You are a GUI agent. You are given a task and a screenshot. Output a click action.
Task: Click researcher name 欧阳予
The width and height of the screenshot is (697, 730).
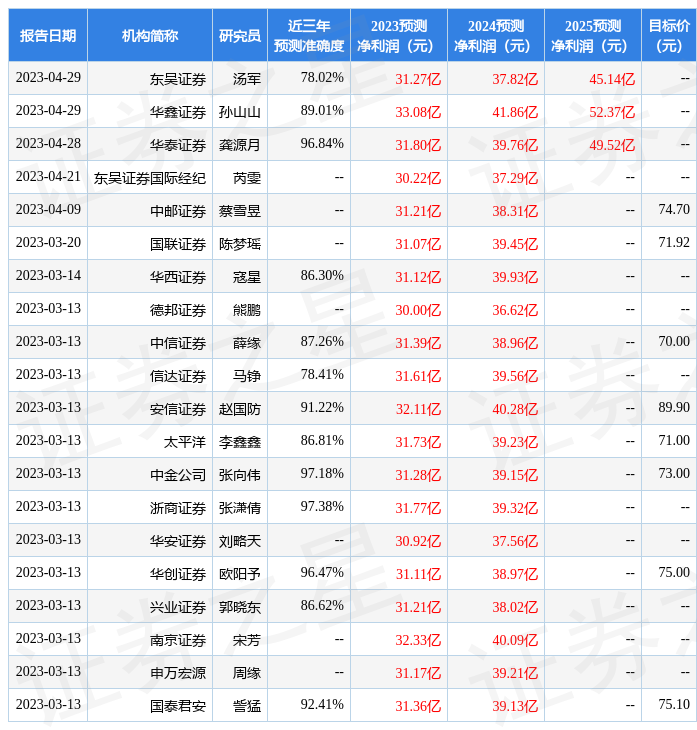coord(240,575)
